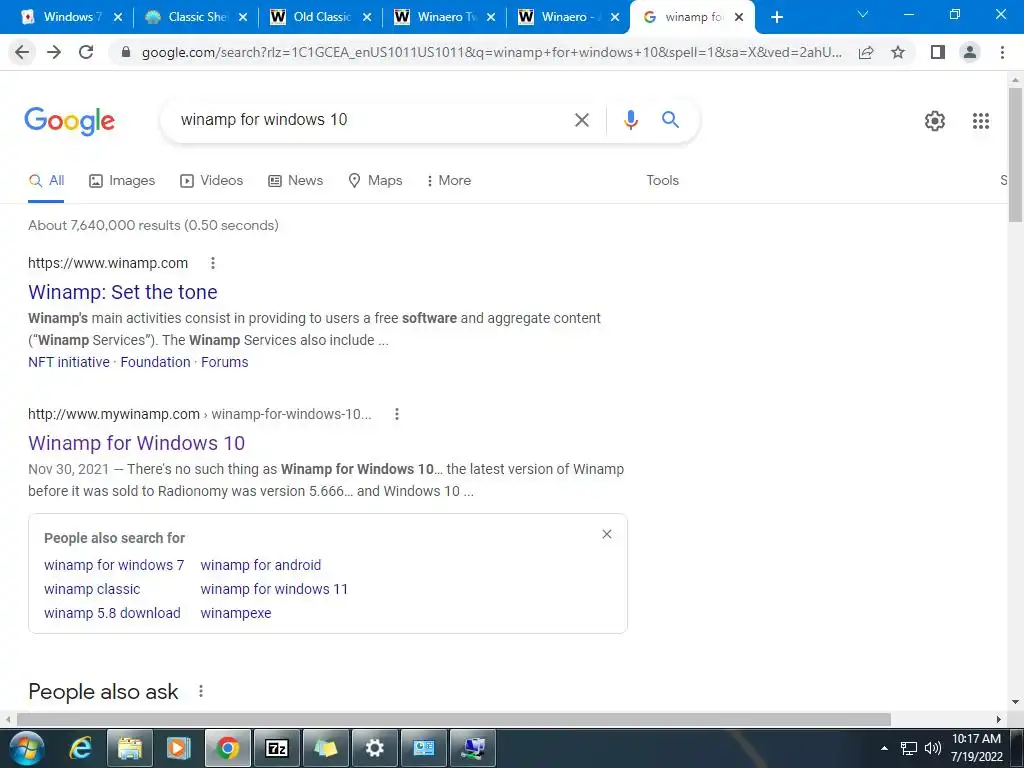This screenshot has height=768, width=1024.
Task: Reload the Google search page
Action: pyautogui.click(x=86, y=52)
